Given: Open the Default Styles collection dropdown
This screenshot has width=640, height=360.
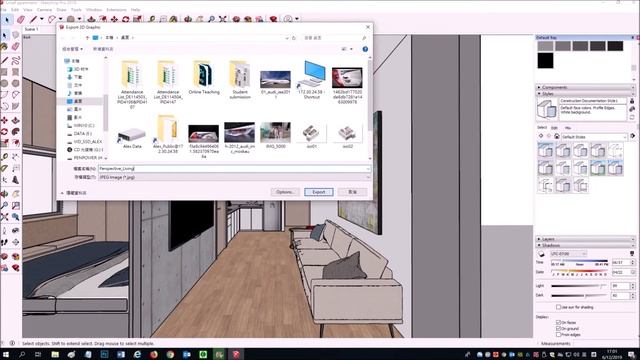Looking at the screenshot, I should (594, 137).
